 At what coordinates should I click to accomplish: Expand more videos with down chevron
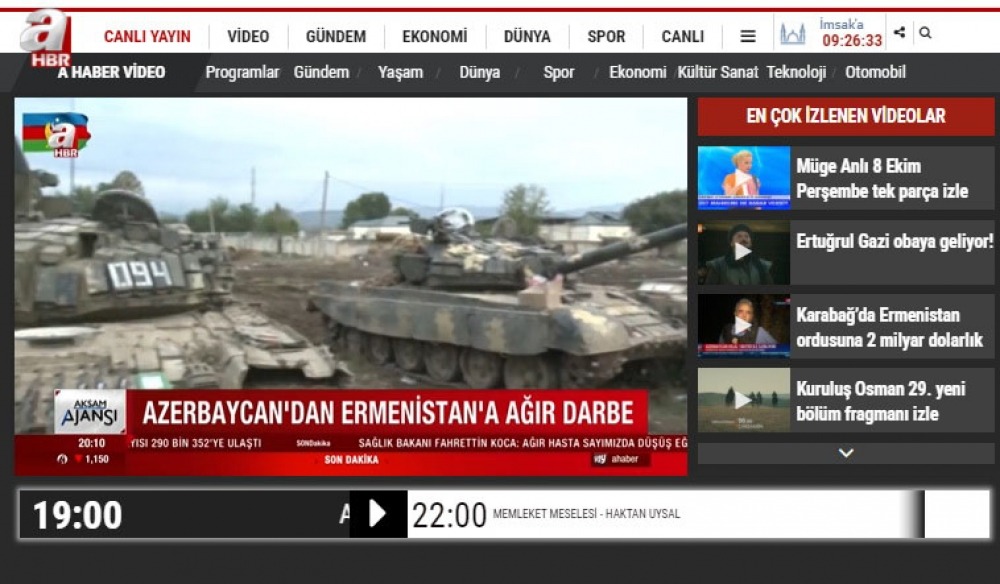(846, 453)
